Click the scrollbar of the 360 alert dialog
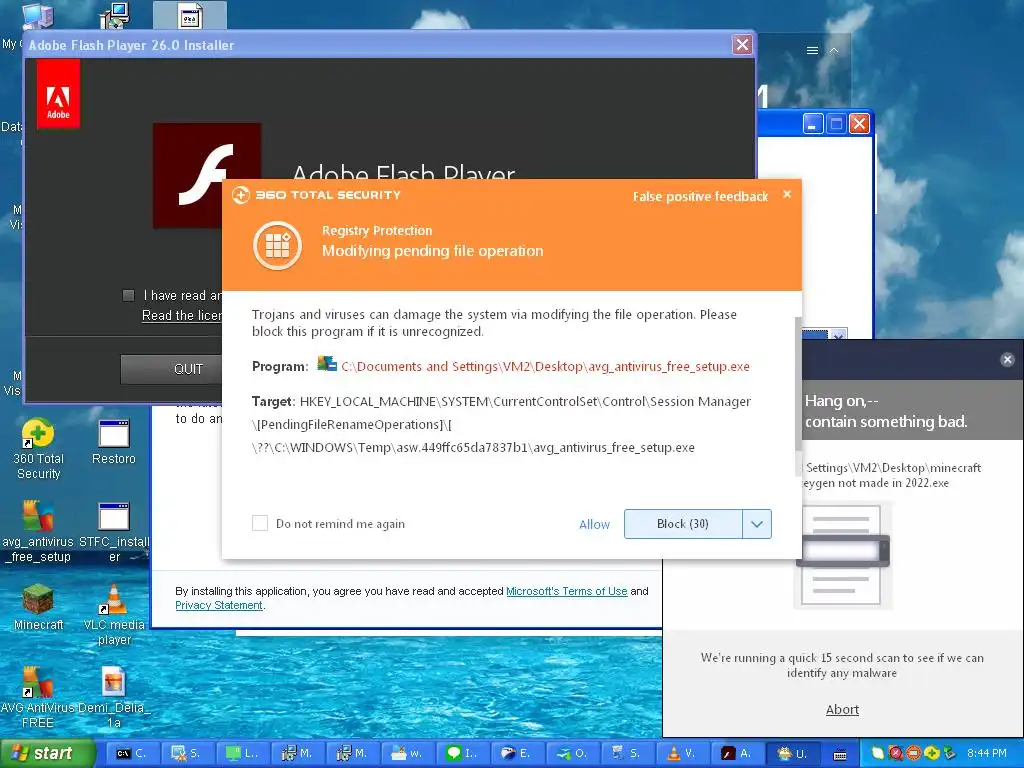The image size is (1024, 768). [x=797, y=384]
